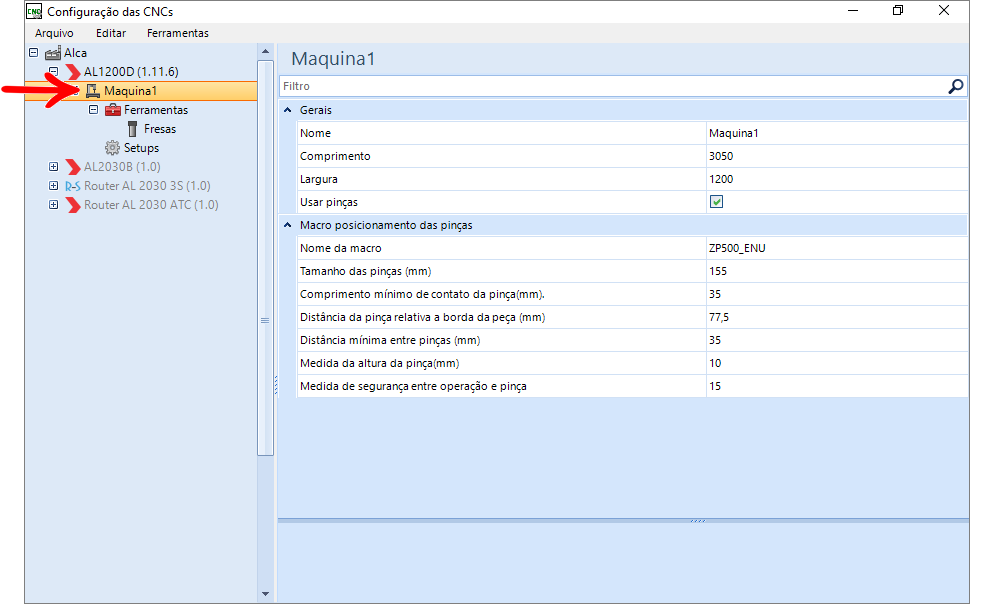Click the Router AL 2030 3S icon
This screenshot has height=609, width=981.
pos(73,186)
